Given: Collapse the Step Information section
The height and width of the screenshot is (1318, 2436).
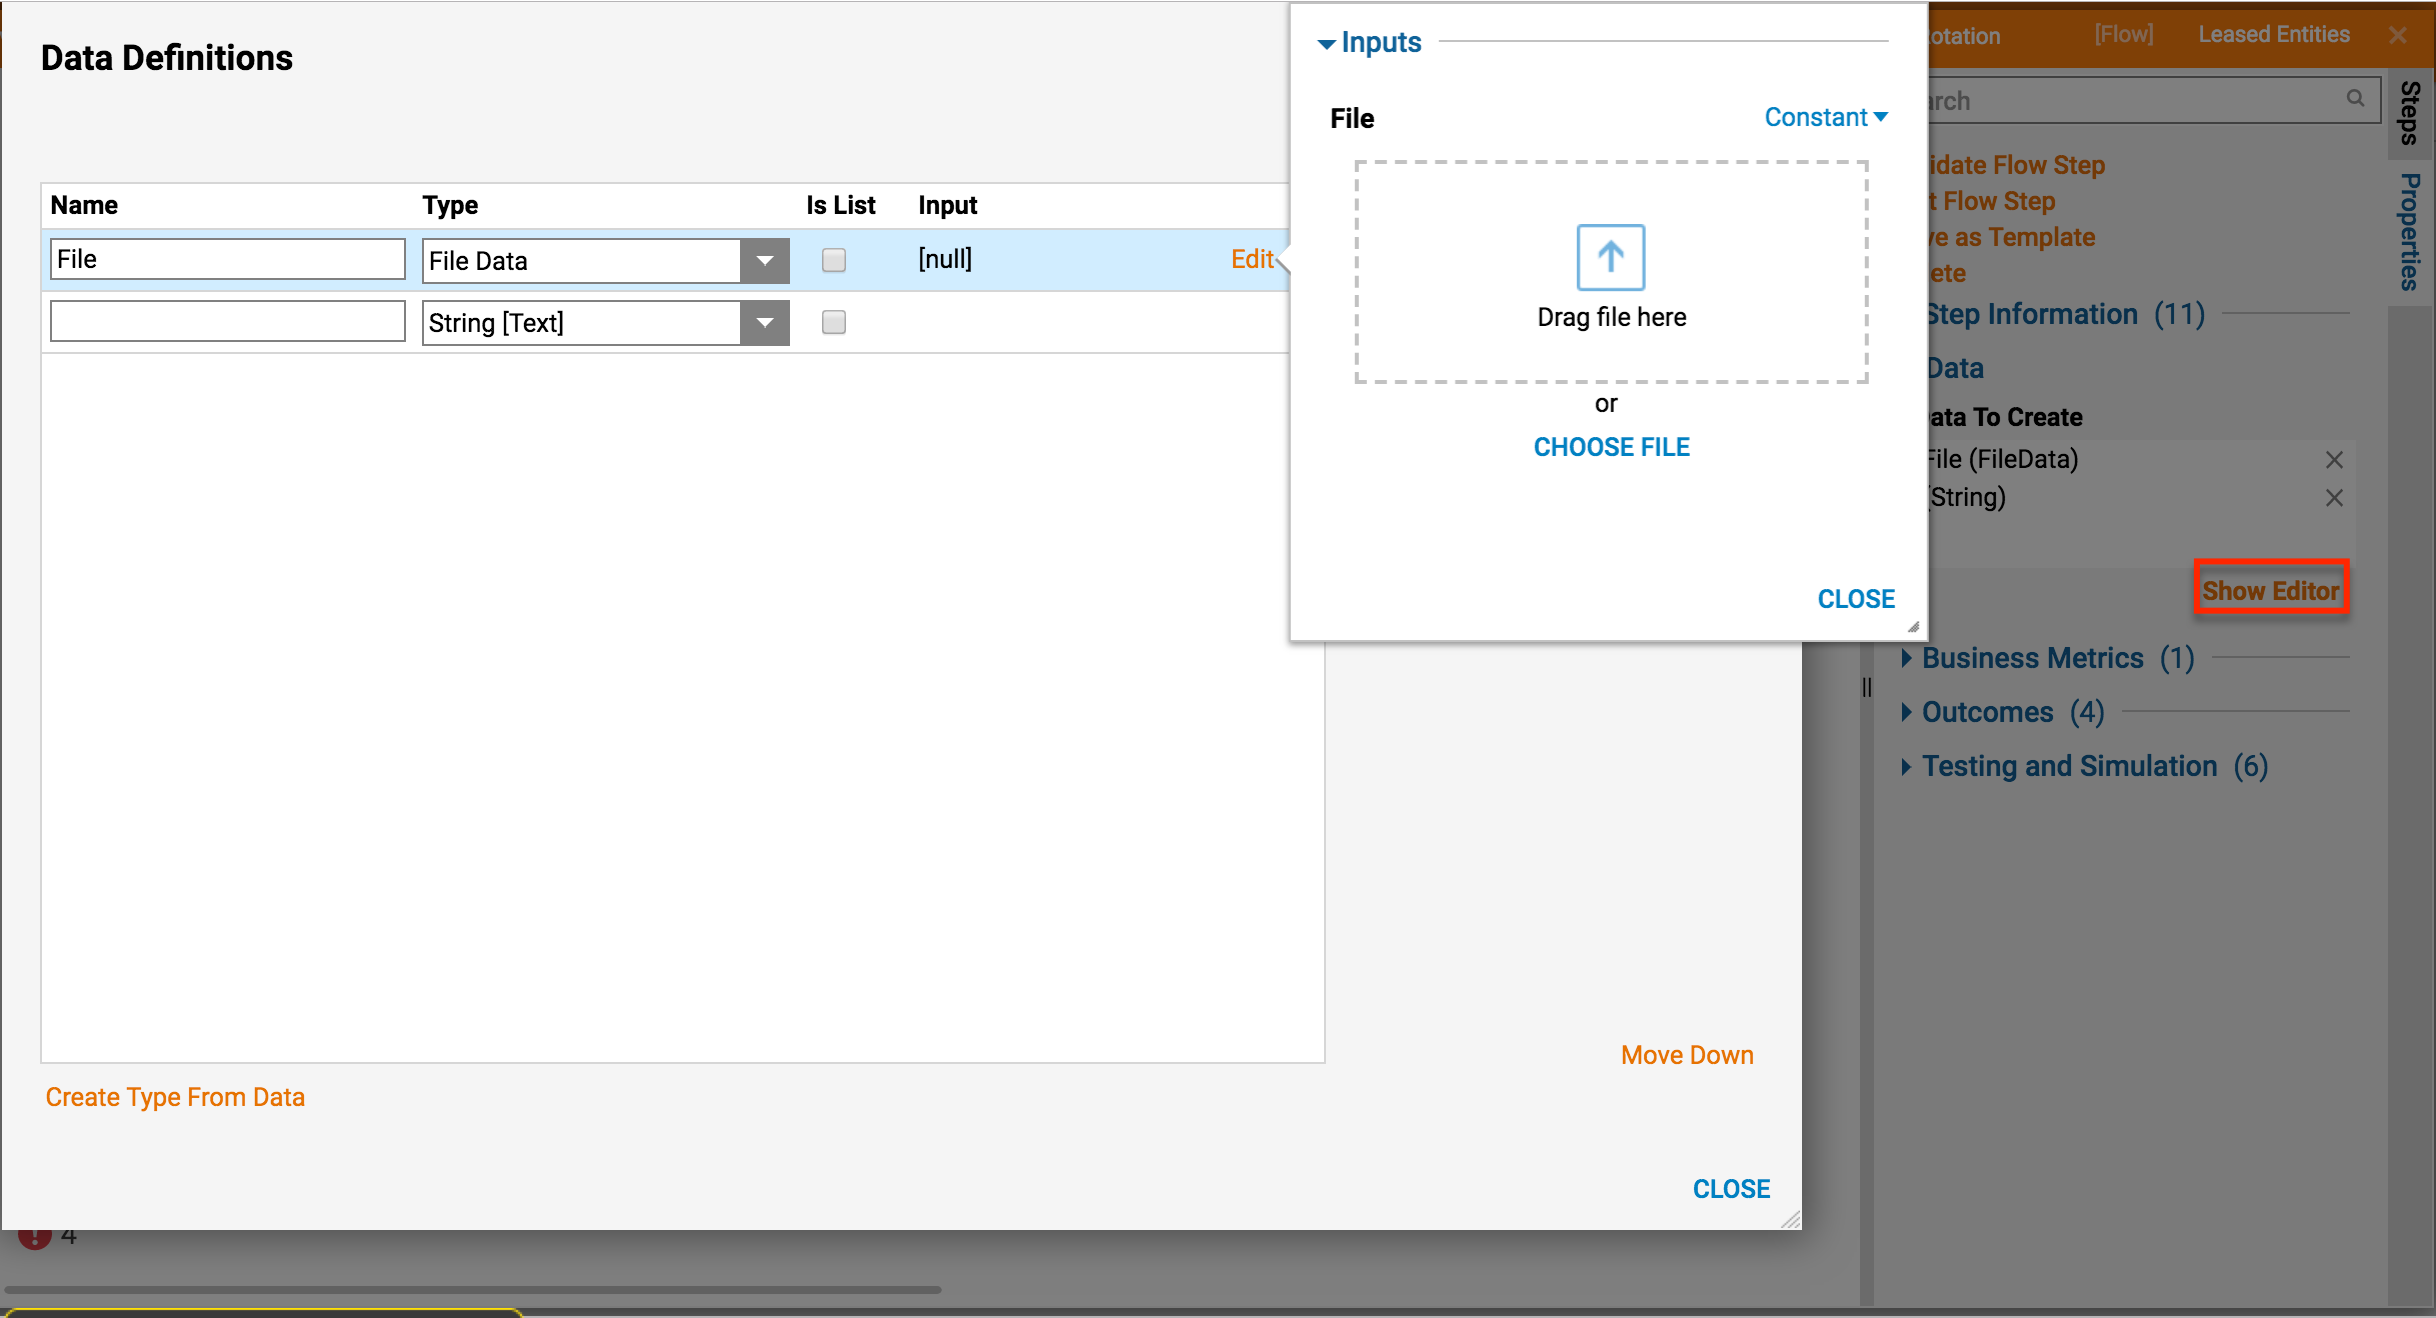Looking at the screenshot, I should [x=2064, y=314].
